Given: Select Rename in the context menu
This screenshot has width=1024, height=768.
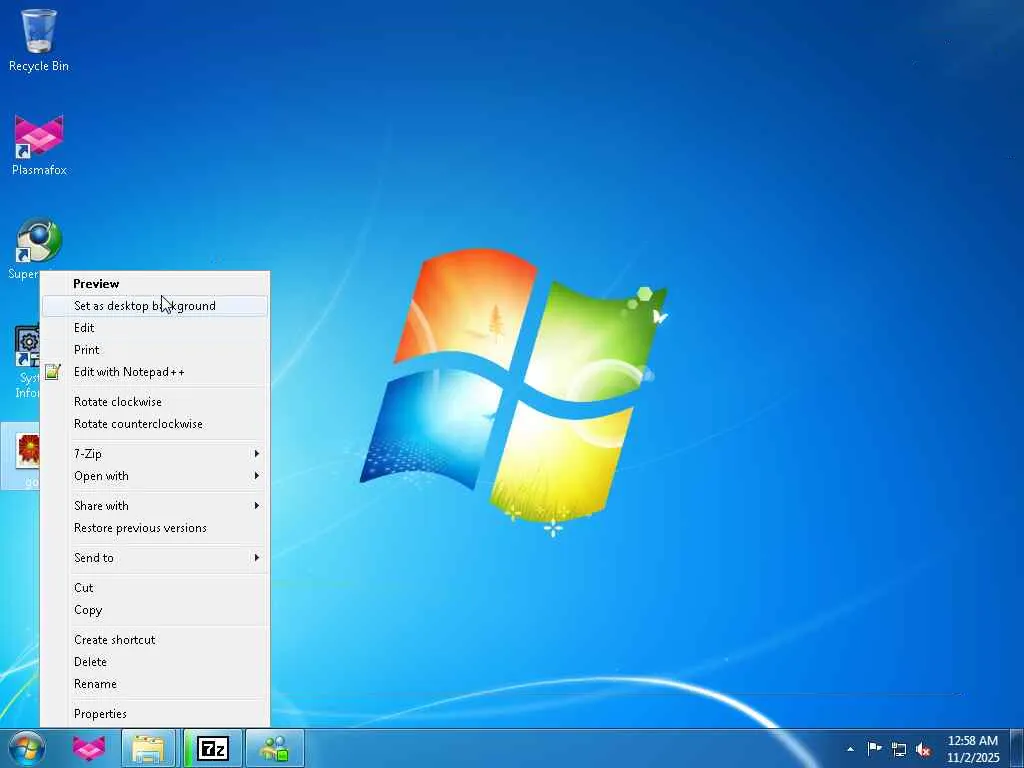Looking at the screenshot, I should (155, 684).
